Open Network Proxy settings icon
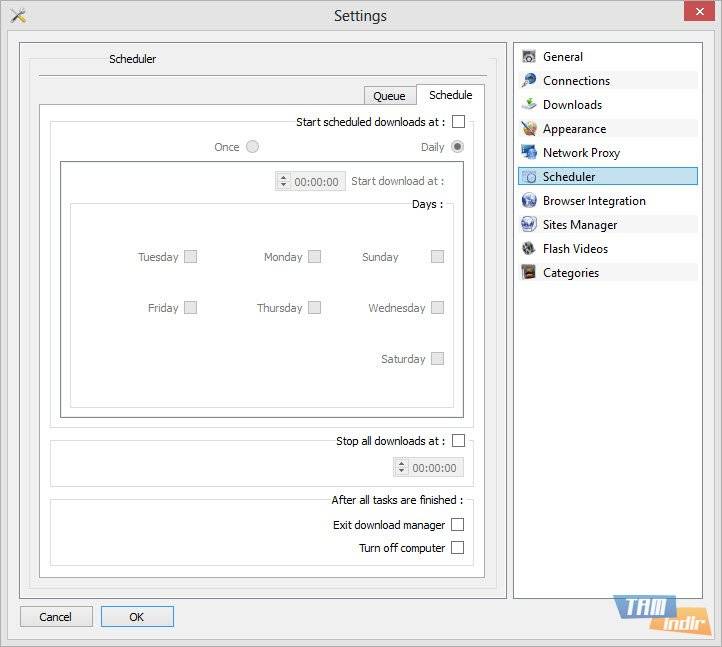722x647 pixels. (x=529, y=153)
